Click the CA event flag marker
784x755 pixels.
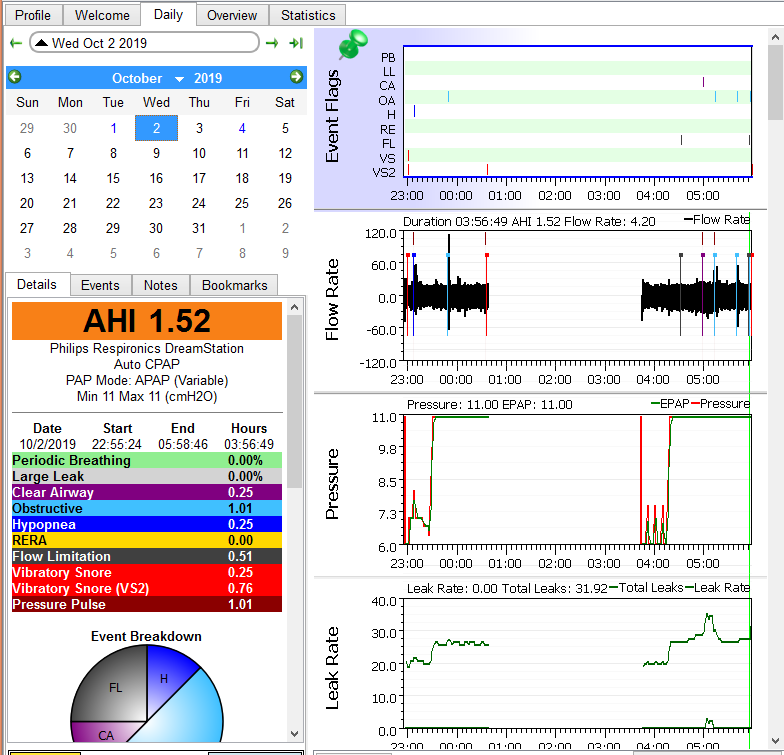point(703,82)
